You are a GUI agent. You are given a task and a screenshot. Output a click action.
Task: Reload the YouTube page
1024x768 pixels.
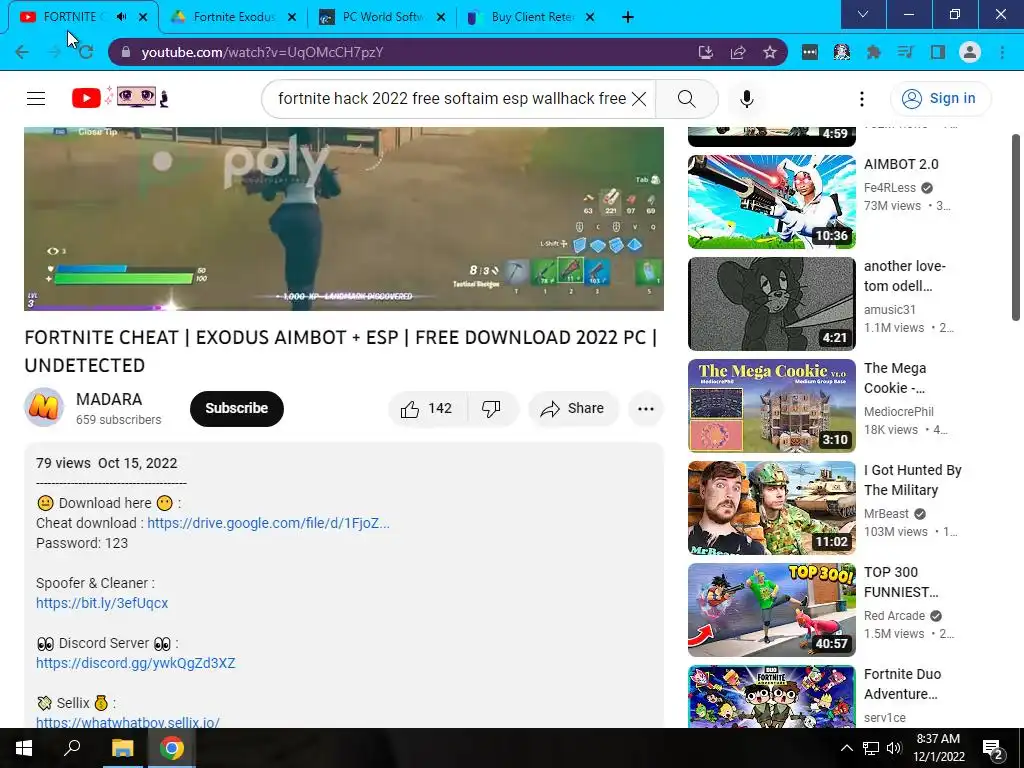86,52
